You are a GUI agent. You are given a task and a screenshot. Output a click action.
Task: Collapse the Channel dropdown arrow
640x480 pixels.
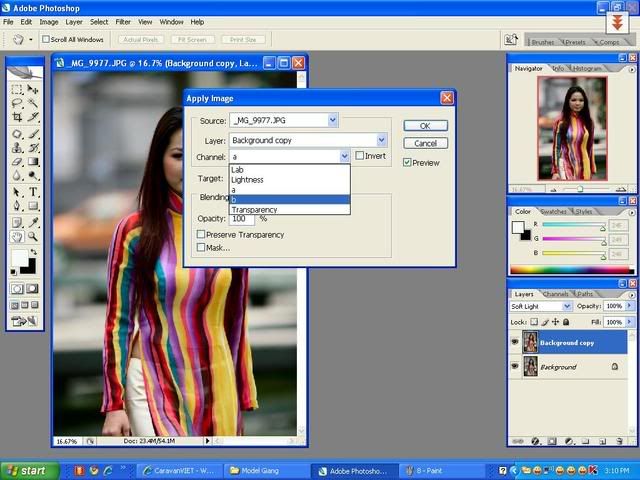344,156
